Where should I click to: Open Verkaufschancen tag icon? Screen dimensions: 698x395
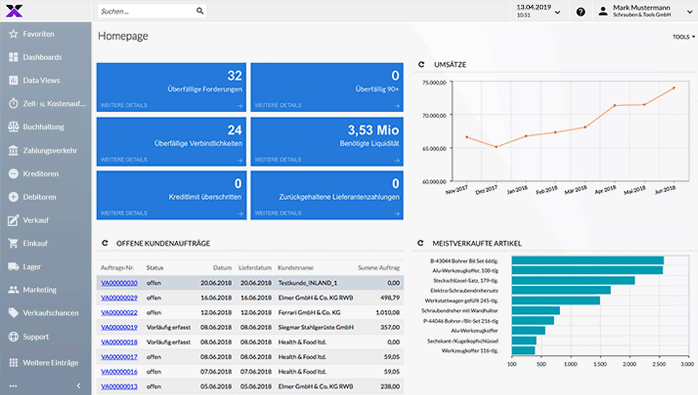coord(13,313)
